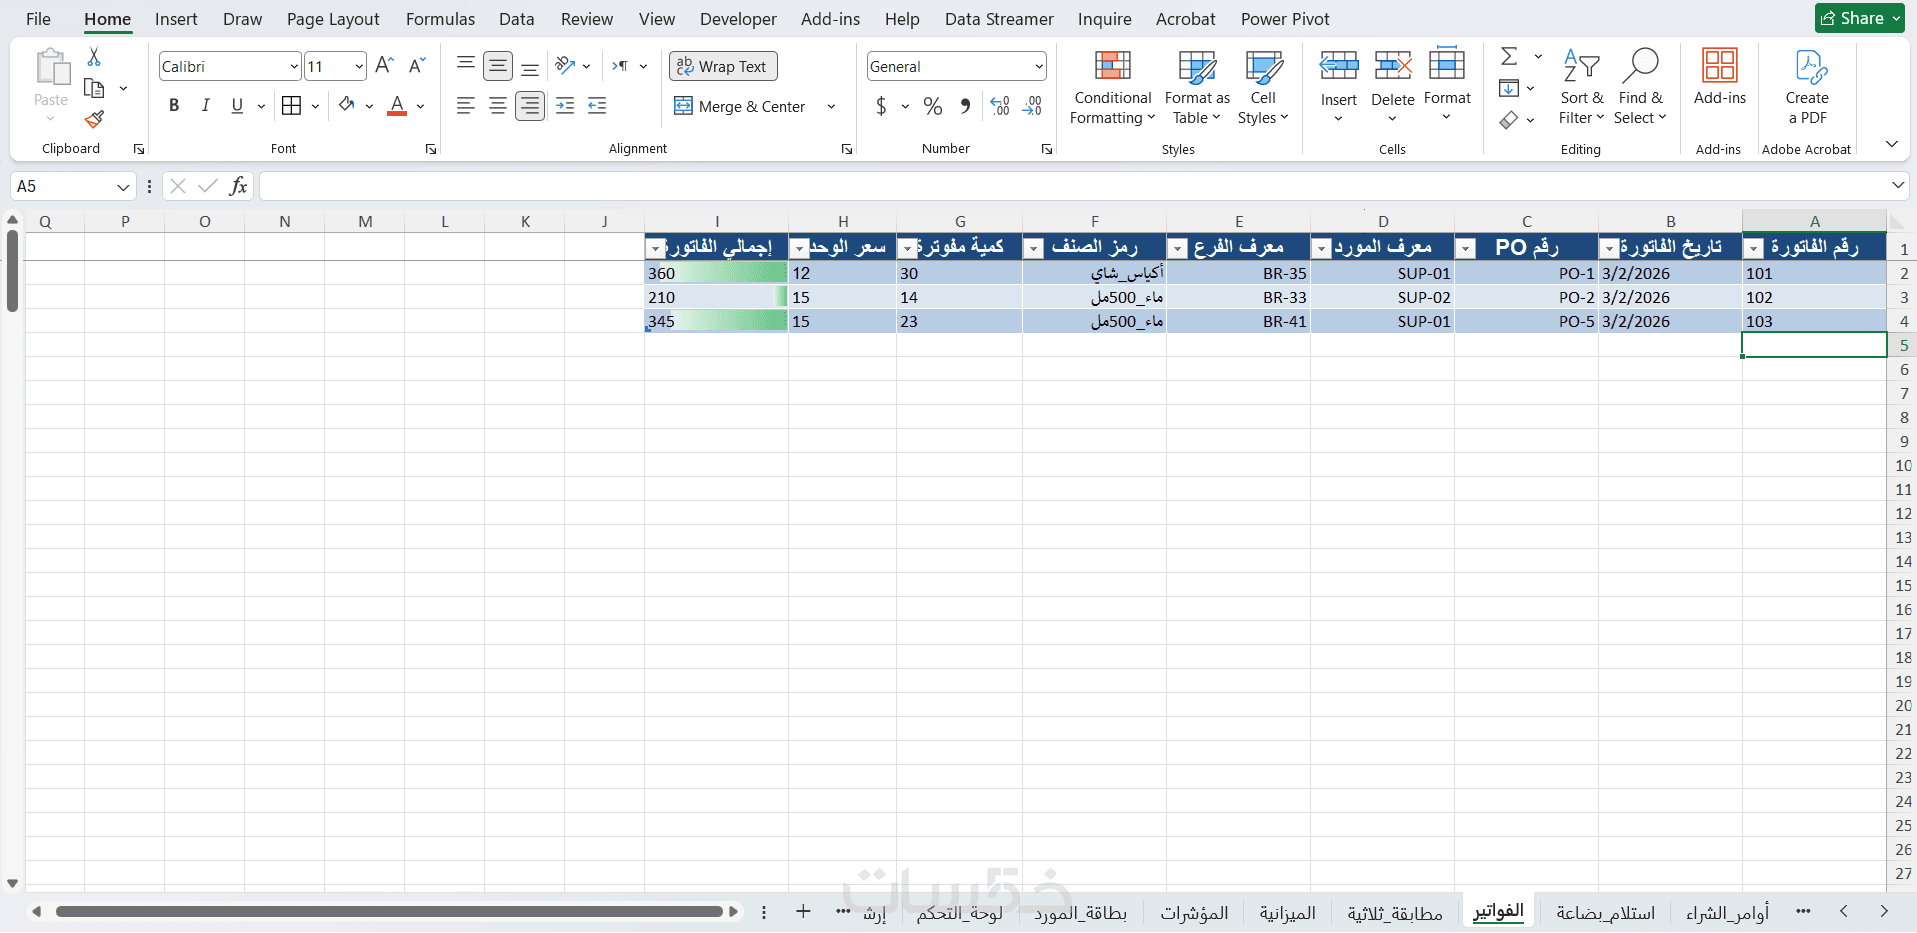1917x933 pixels.
Task: Open Conditional Formatting menu
Action: [x=1112, y=88]
